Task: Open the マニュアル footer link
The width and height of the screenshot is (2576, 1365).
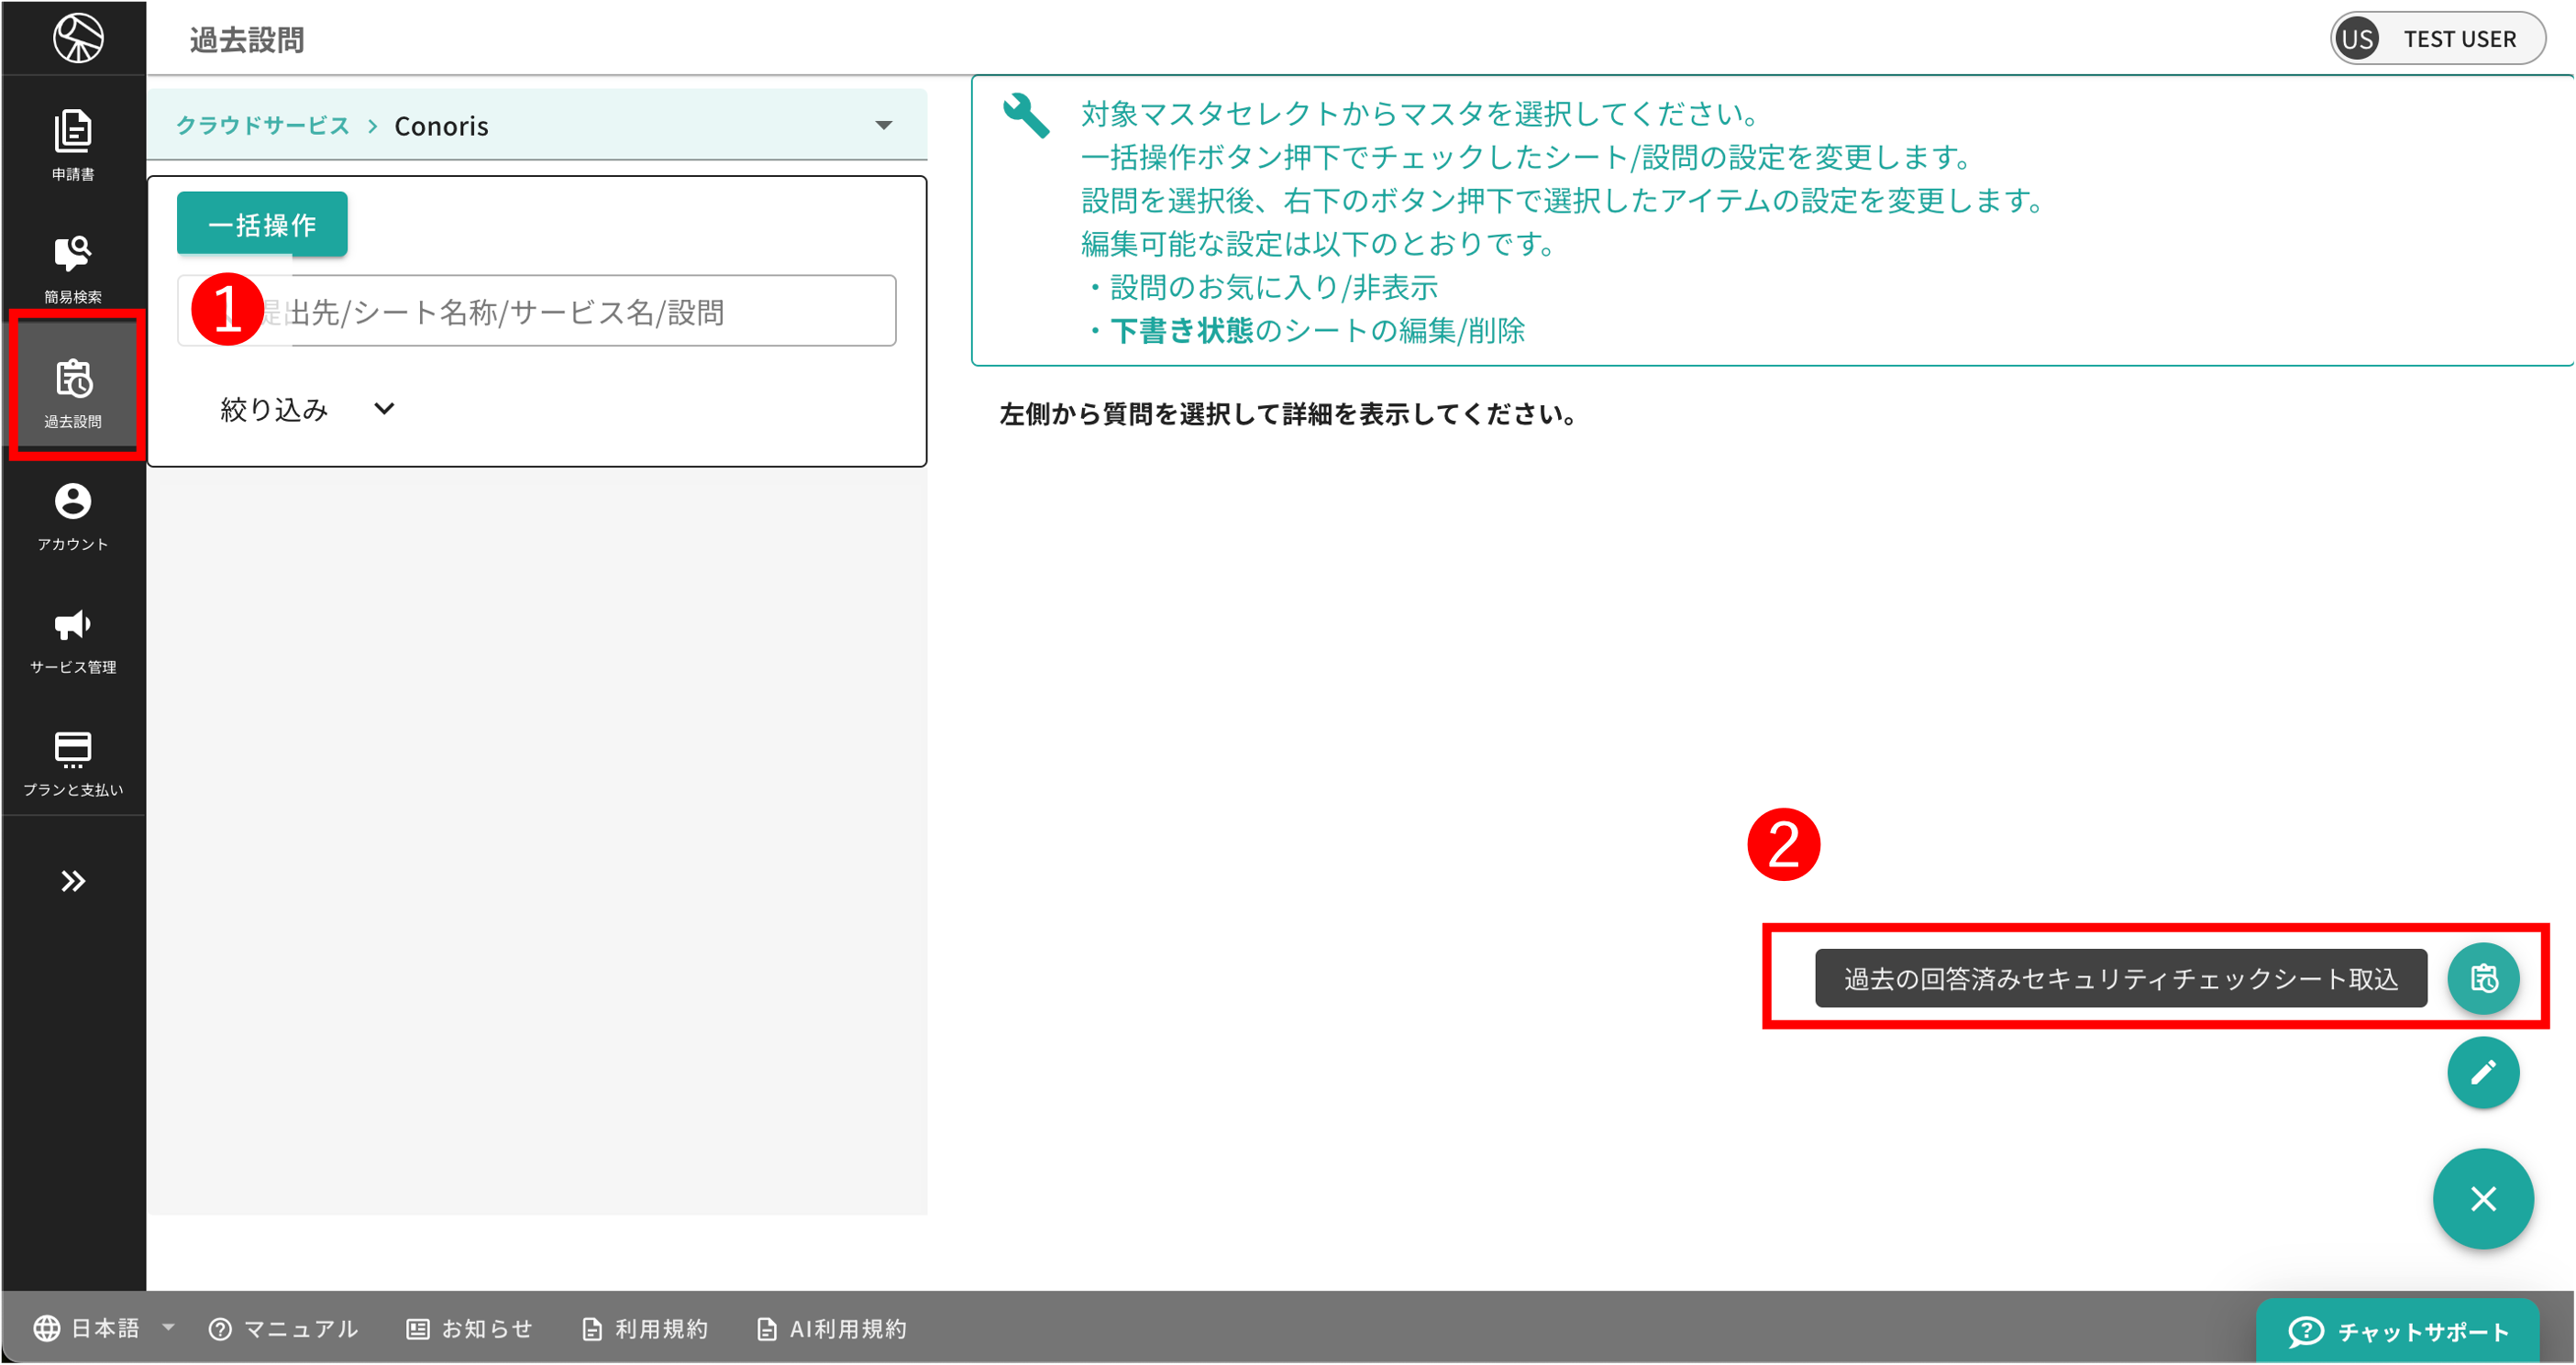Action: point(283,1328)
